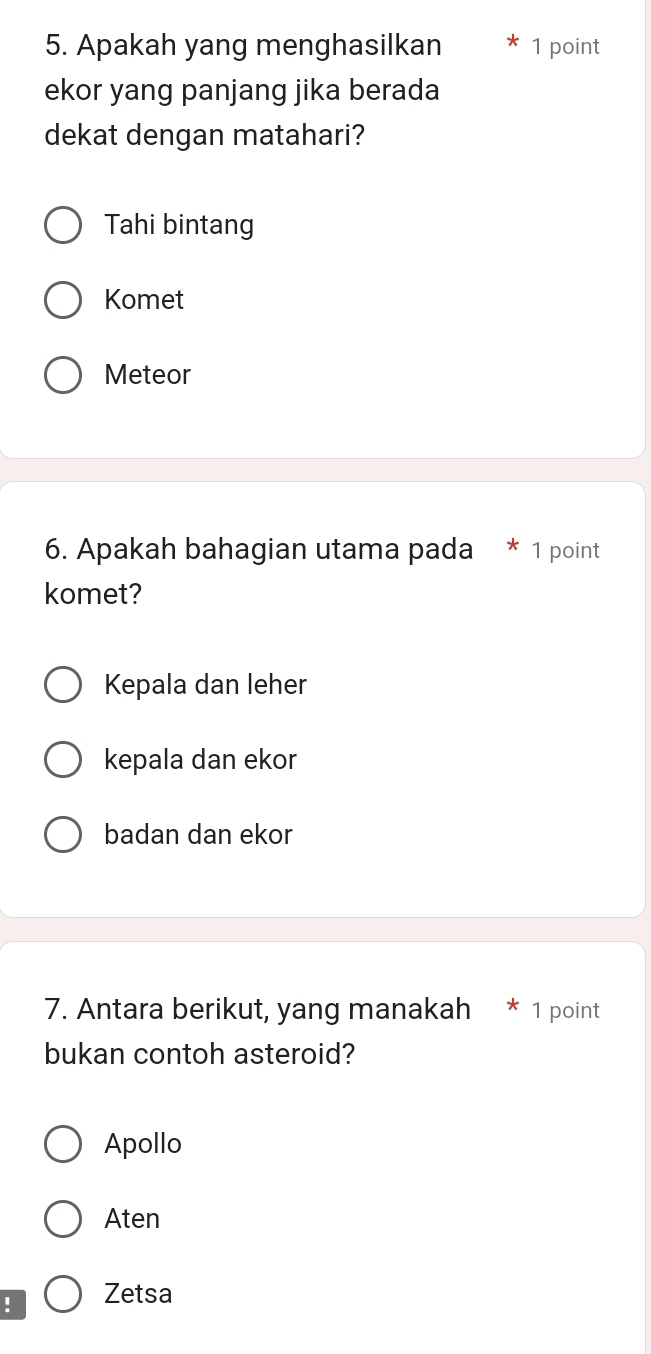Image resolution: width=651 pixels, height=1354 pixels.
Task: Click question 6 text about bahagian komet
Action: point(259,572)
